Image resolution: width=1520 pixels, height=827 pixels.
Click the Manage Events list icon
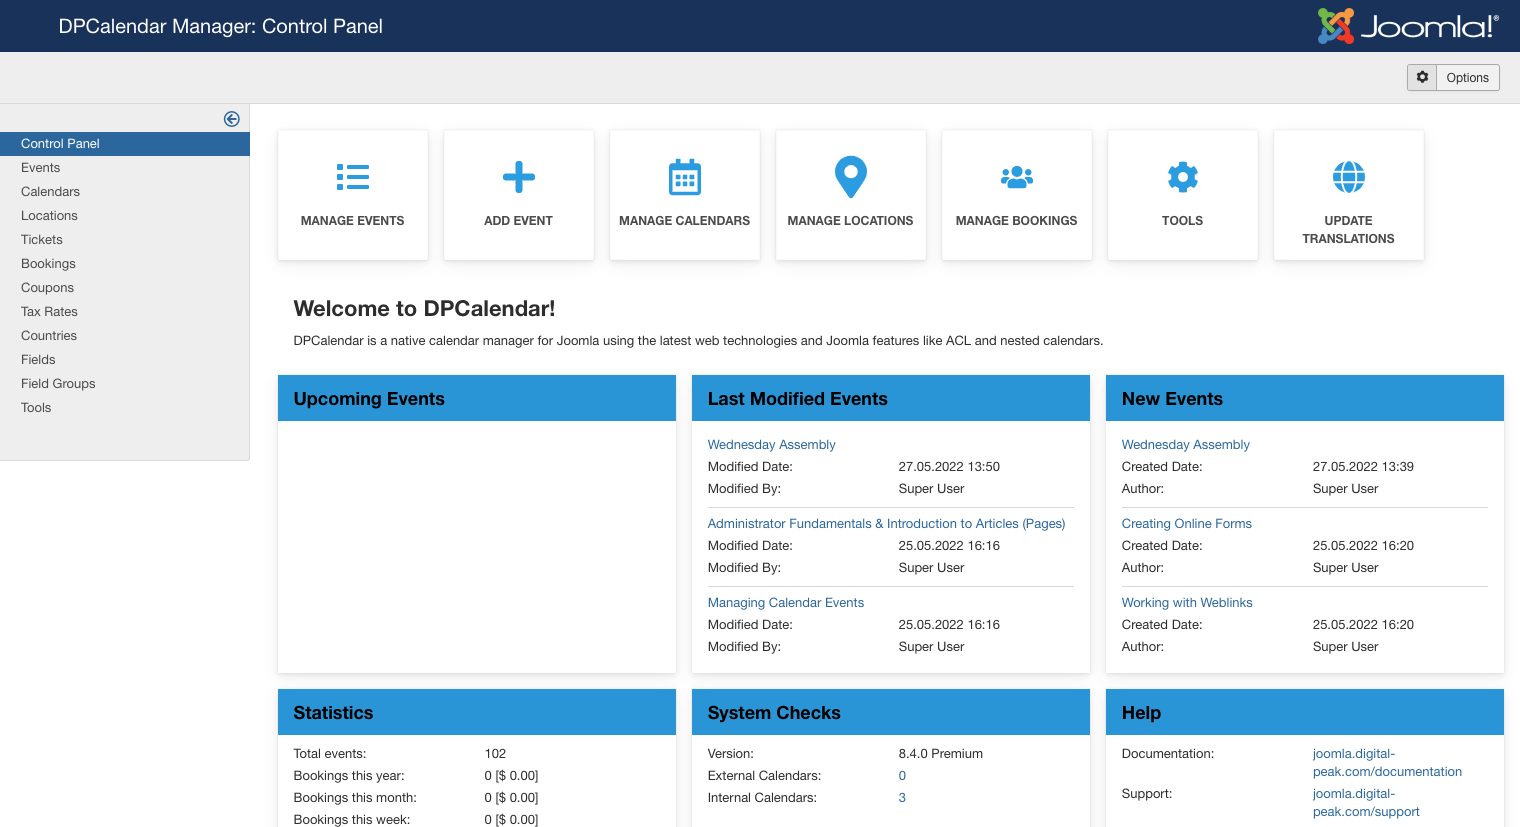coord(352,177)
